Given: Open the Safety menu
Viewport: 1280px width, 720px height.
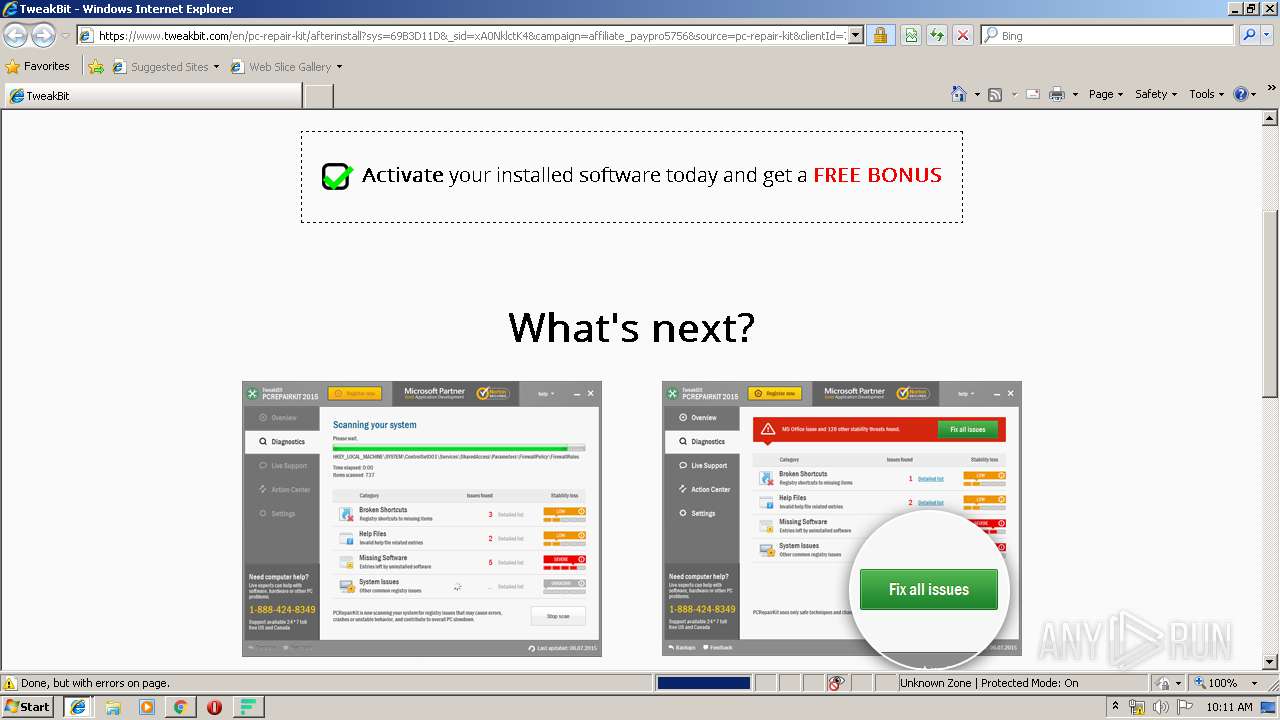Looking at the screenshot, I should tap(1156, 94).
